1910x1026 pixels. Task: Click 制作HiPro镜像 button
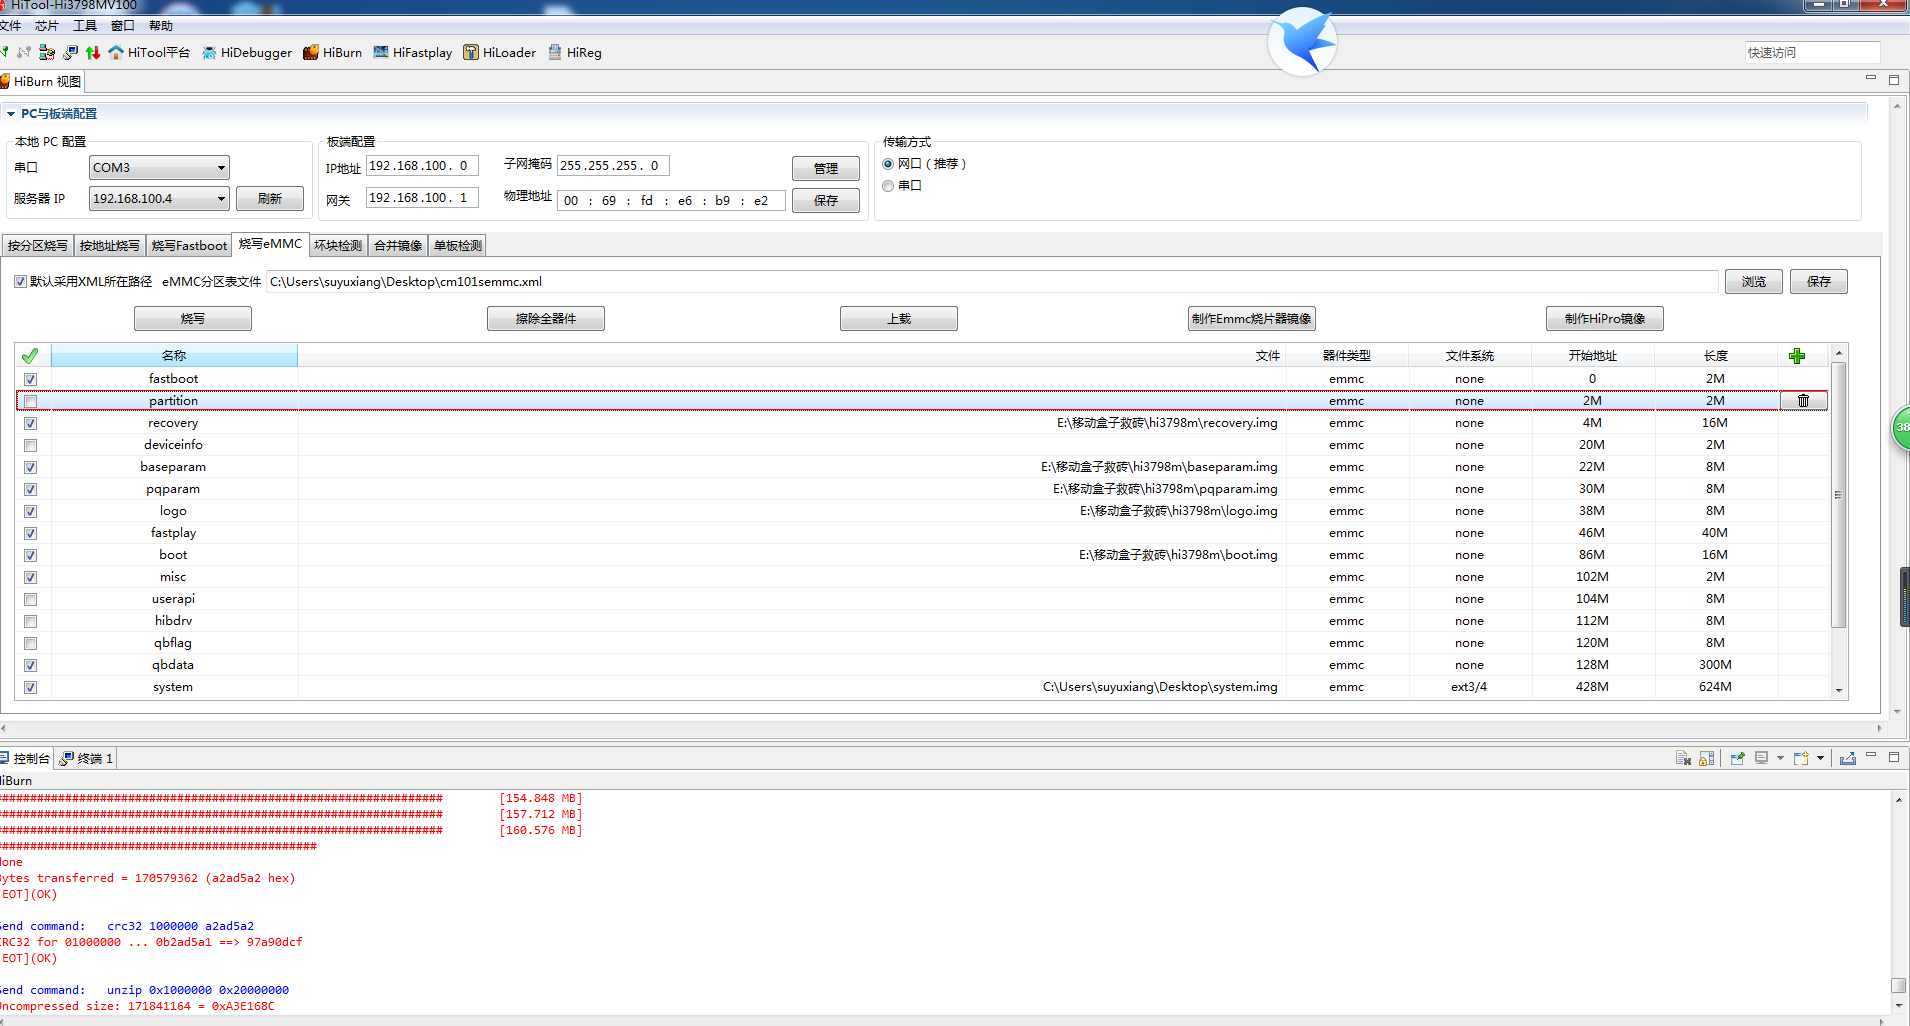[x=1605, y=318]
